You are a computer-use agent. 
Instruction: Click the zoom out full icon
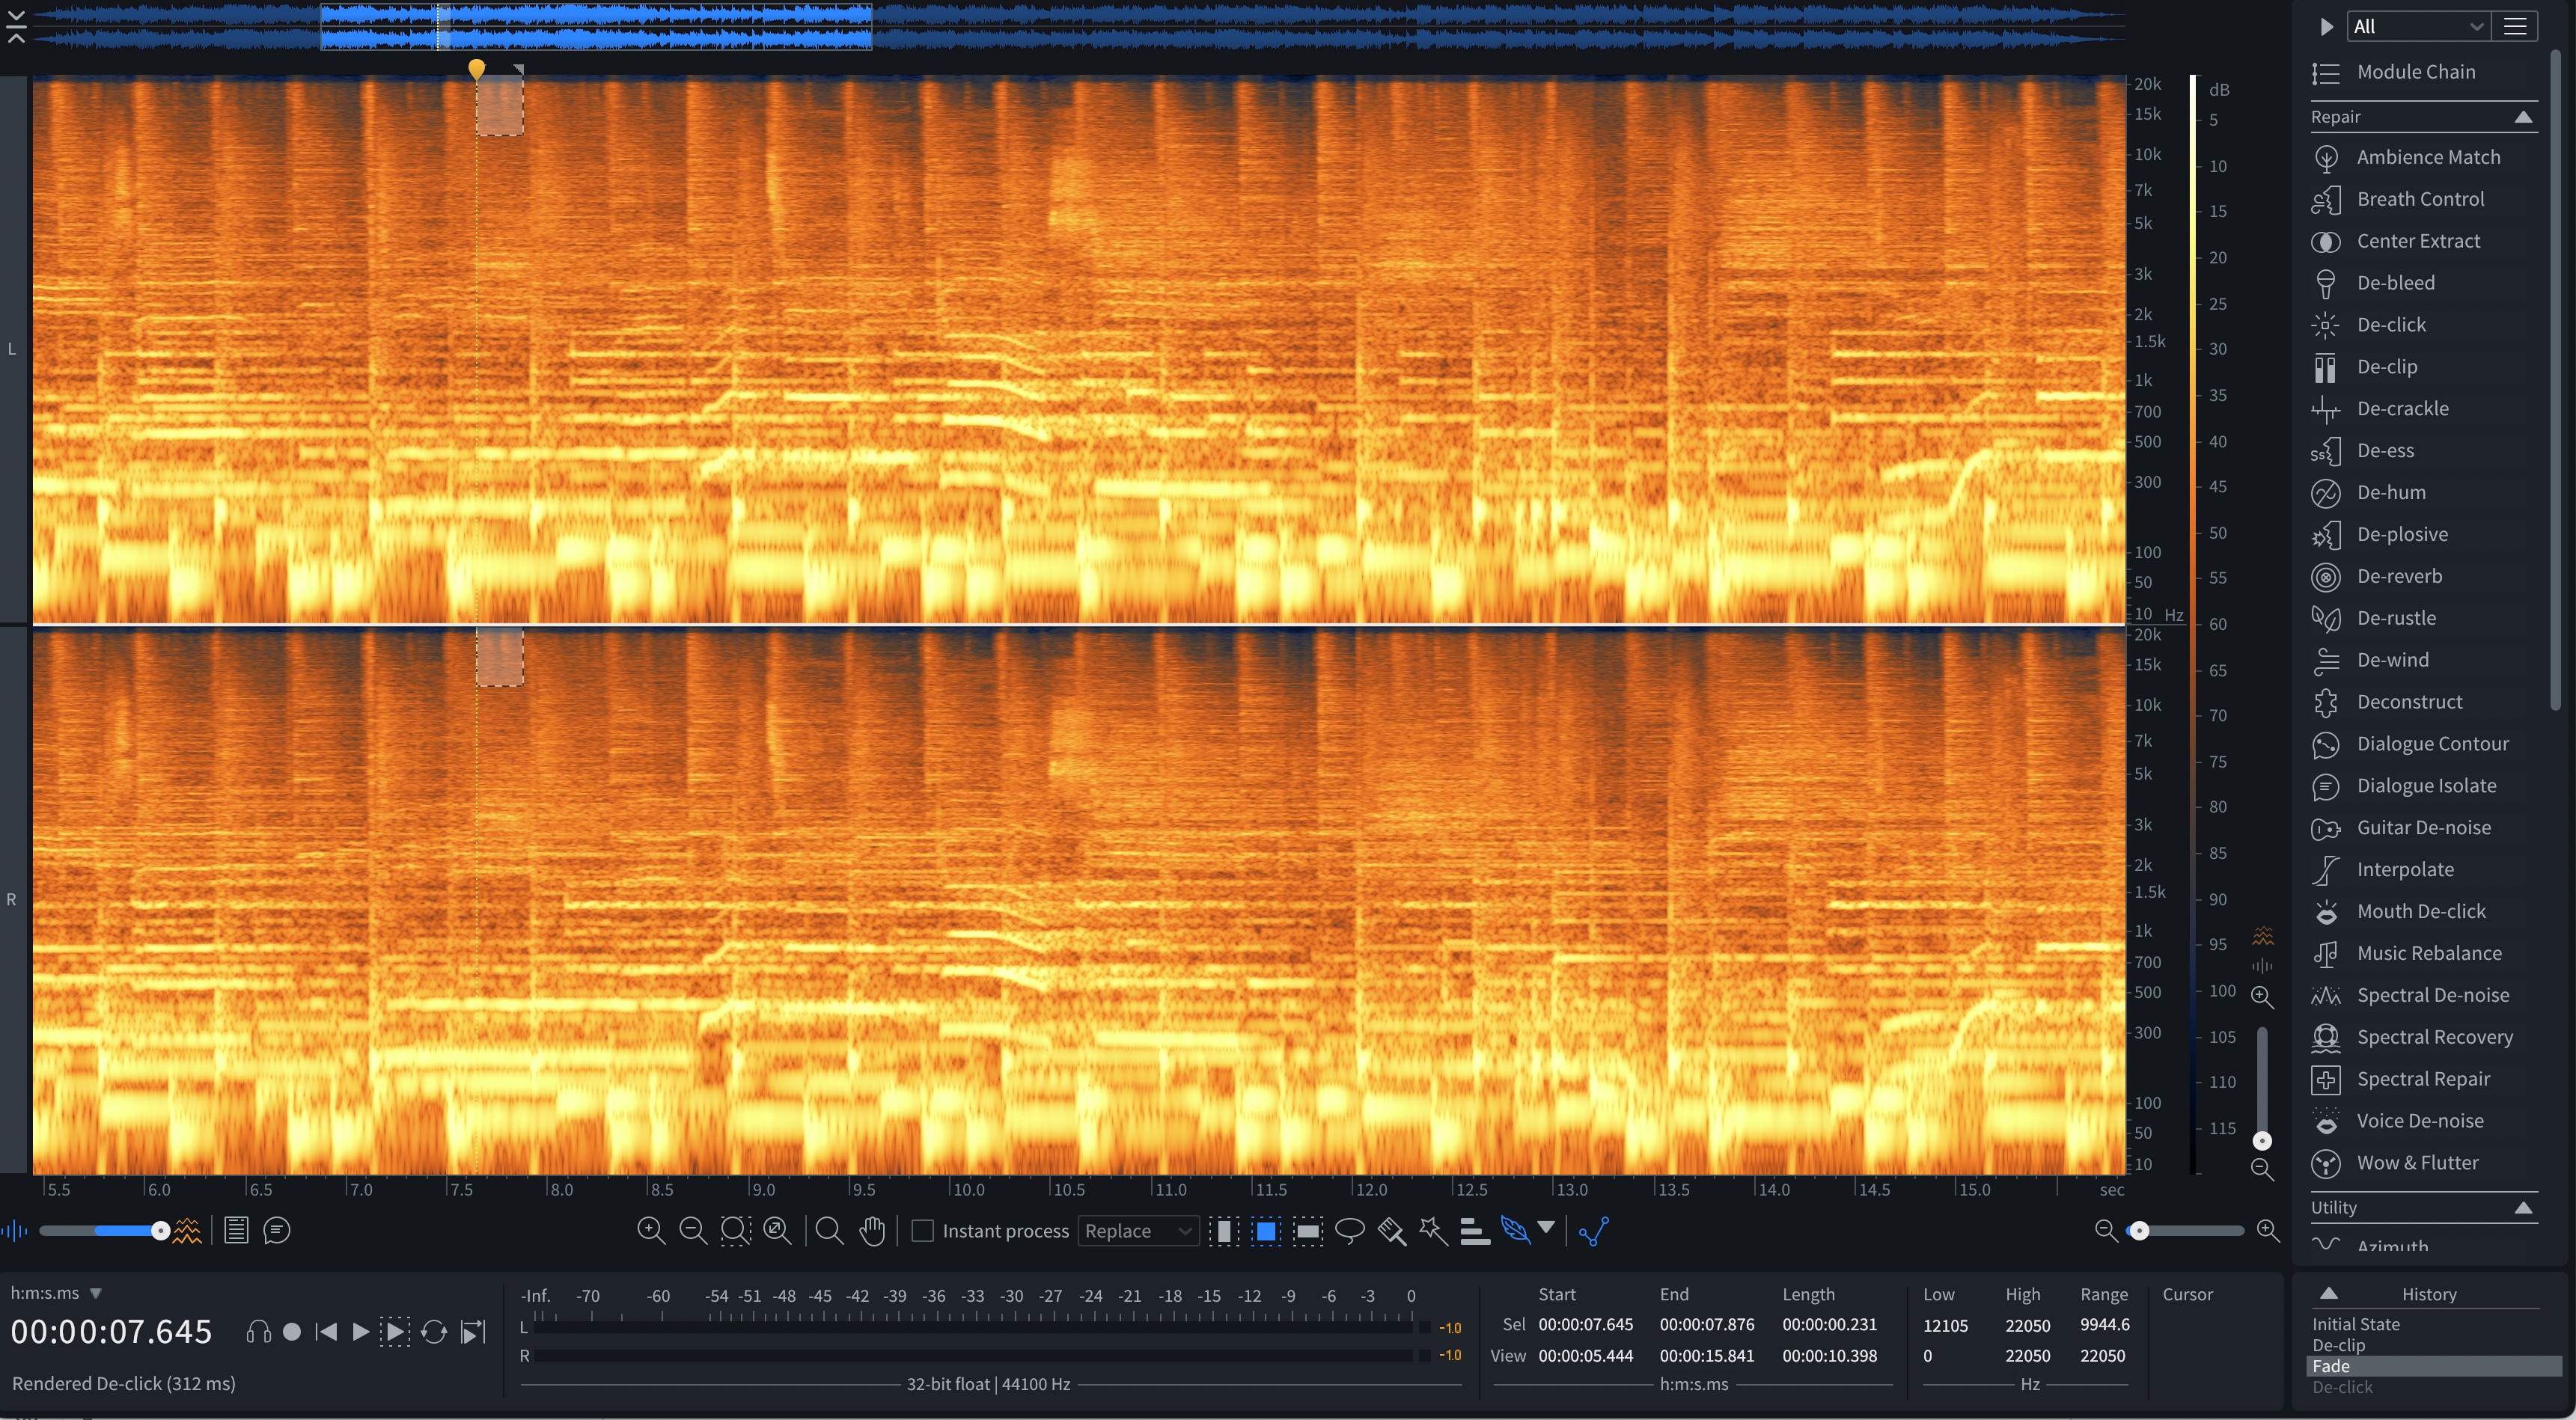coord(777,1231)
